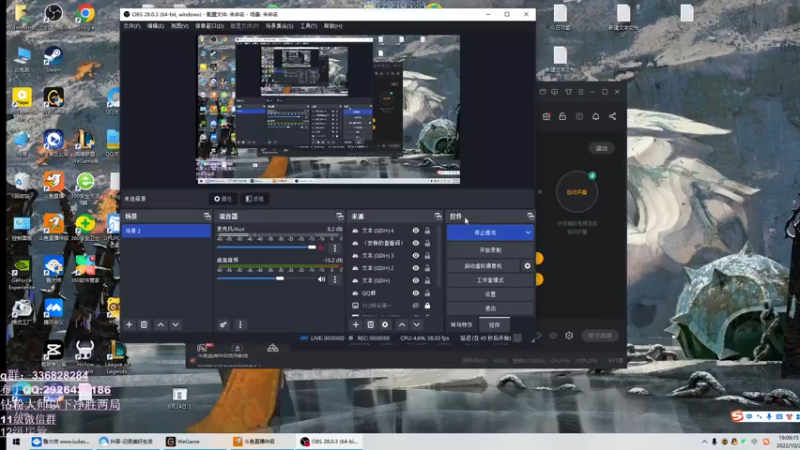800x450 pixels.
Task: Click 退出 pill button in side window
Action: (602, 148)
